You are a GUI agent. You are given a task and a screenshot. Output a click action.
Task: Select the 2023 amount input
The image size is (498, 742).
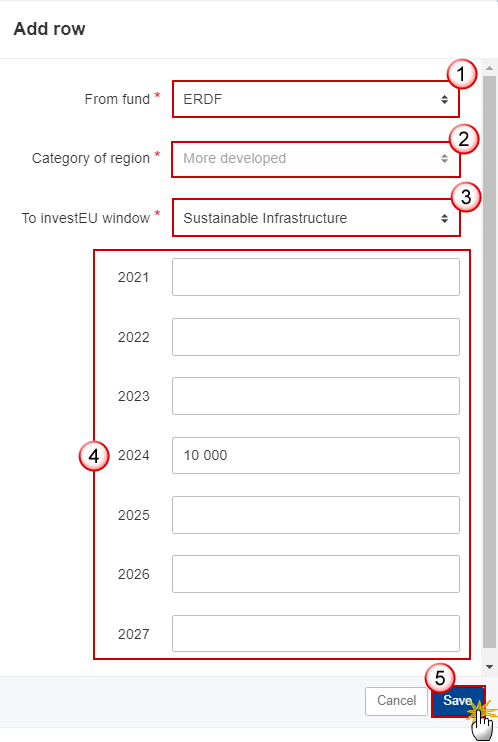coord(316,396)
